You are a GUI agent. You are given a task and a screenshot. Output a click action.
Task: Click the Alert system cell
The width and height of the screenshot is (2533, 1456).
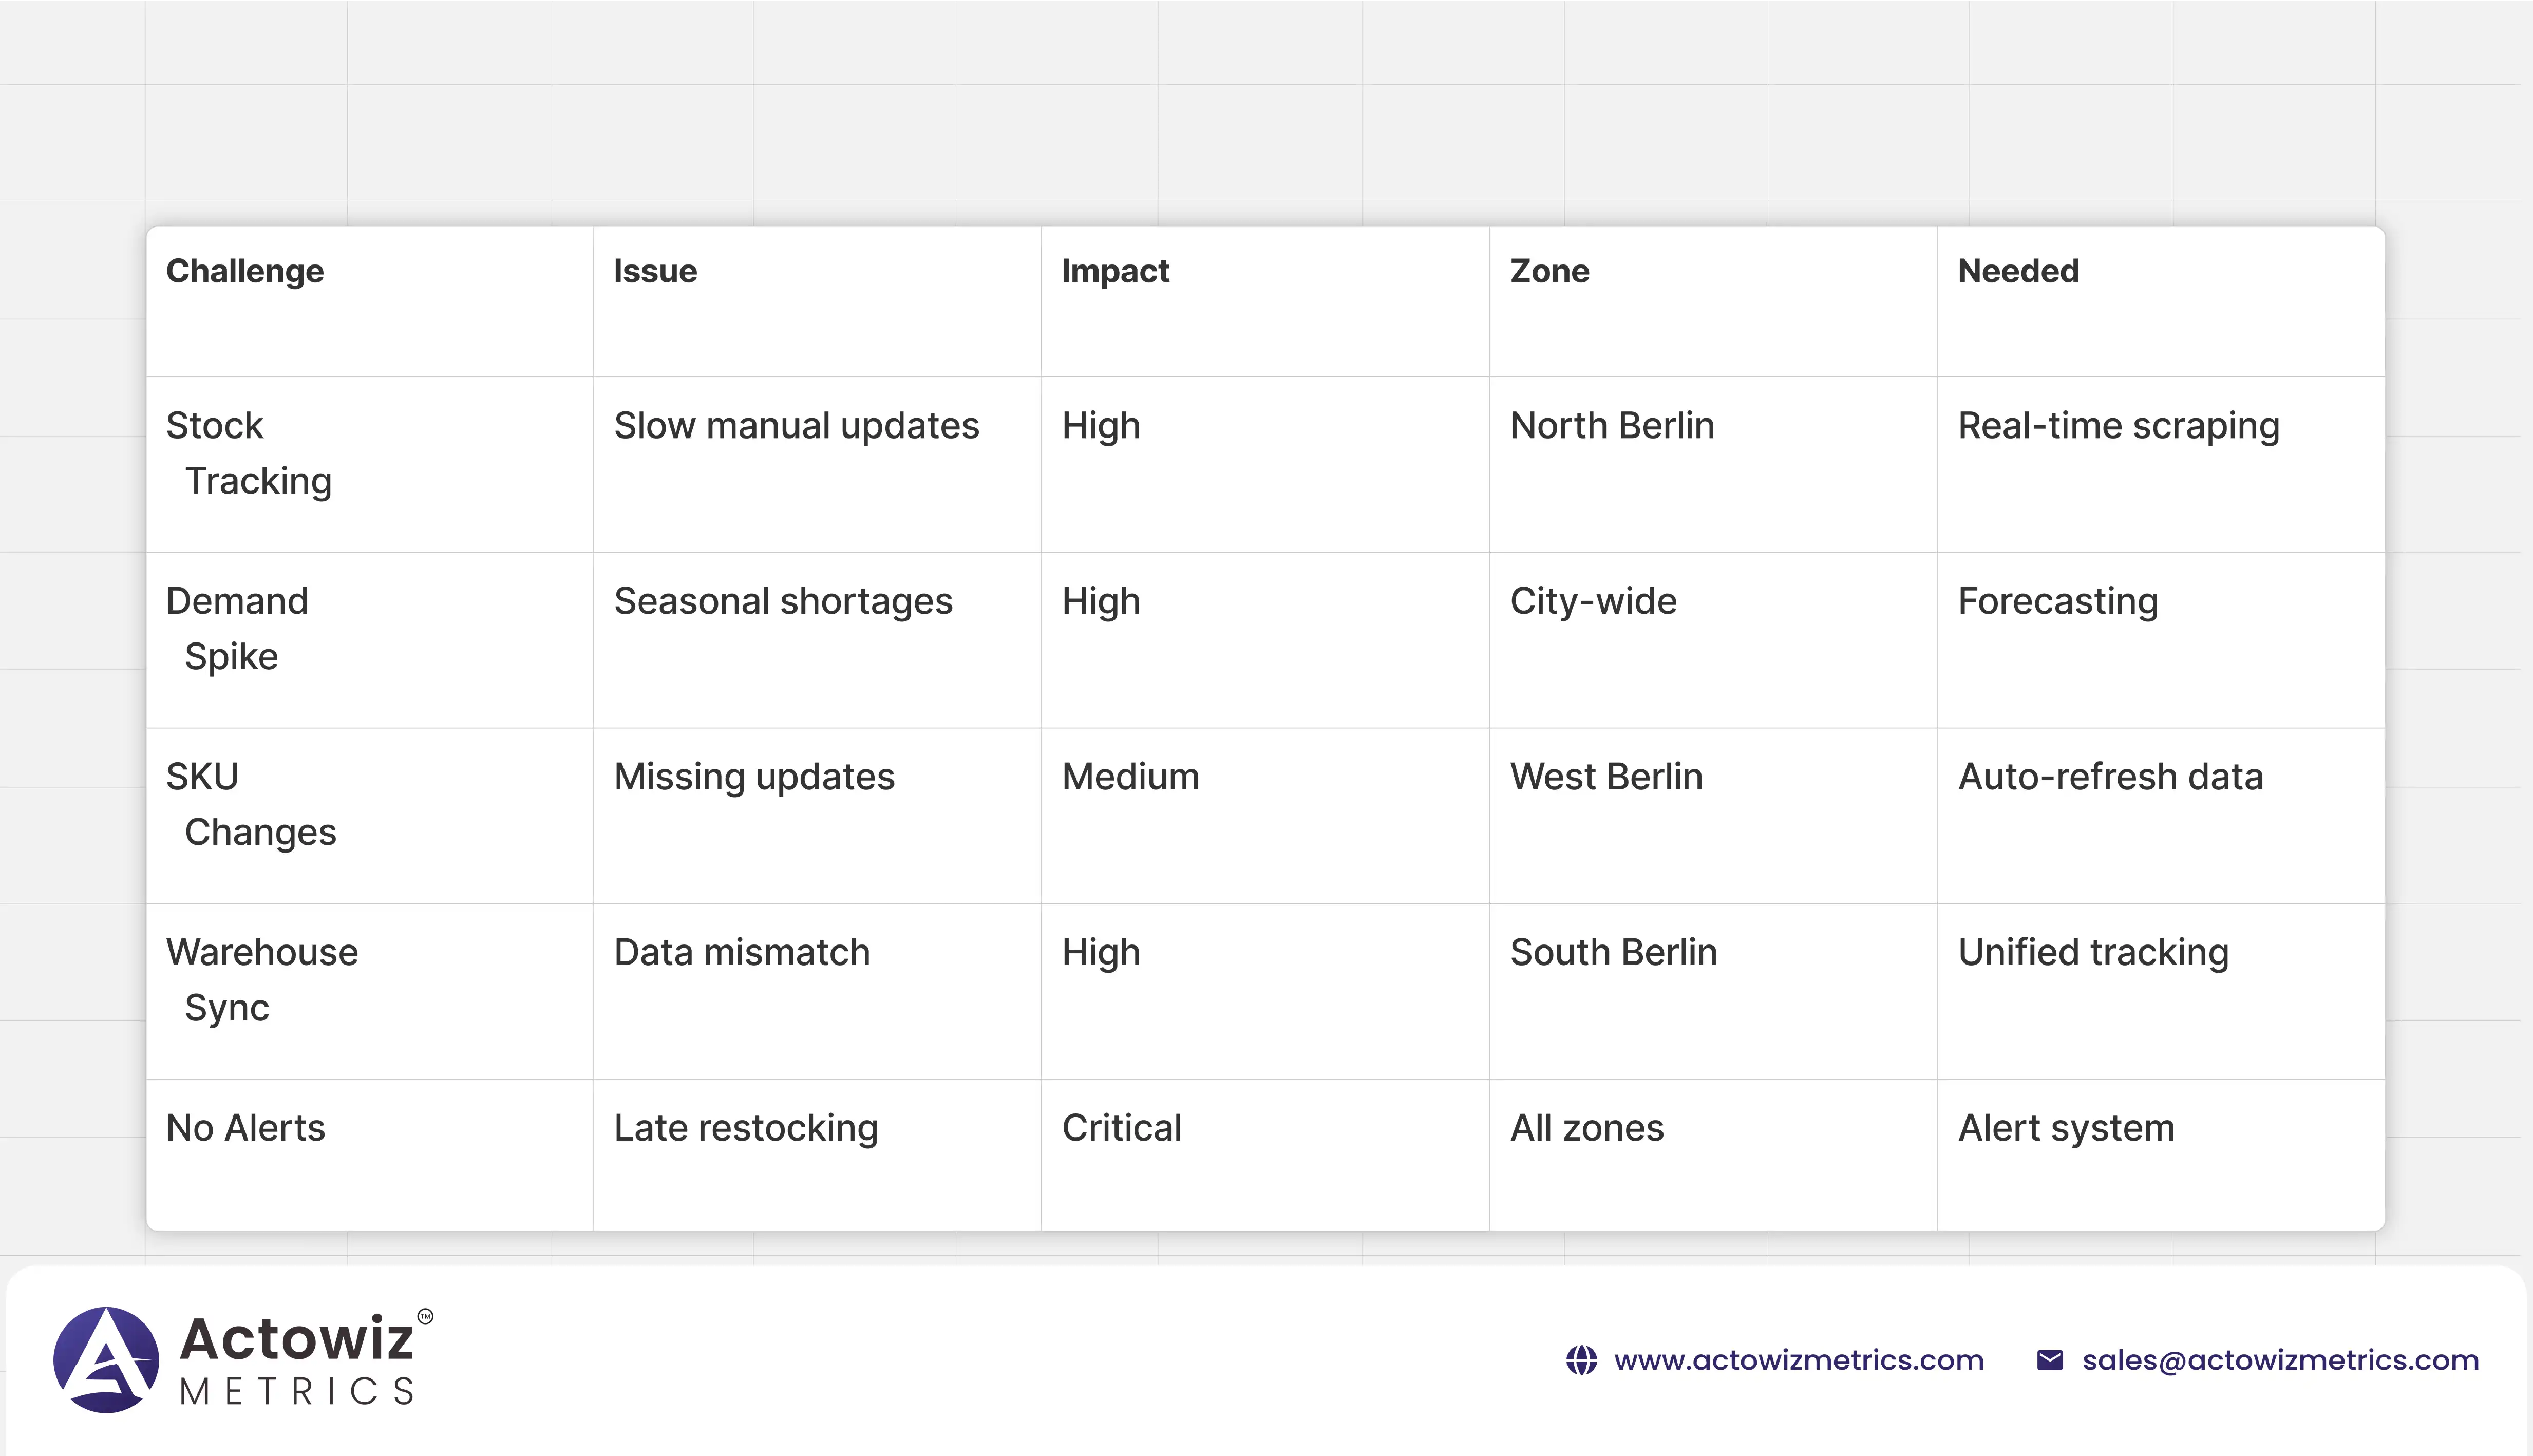[2066, 1128]
